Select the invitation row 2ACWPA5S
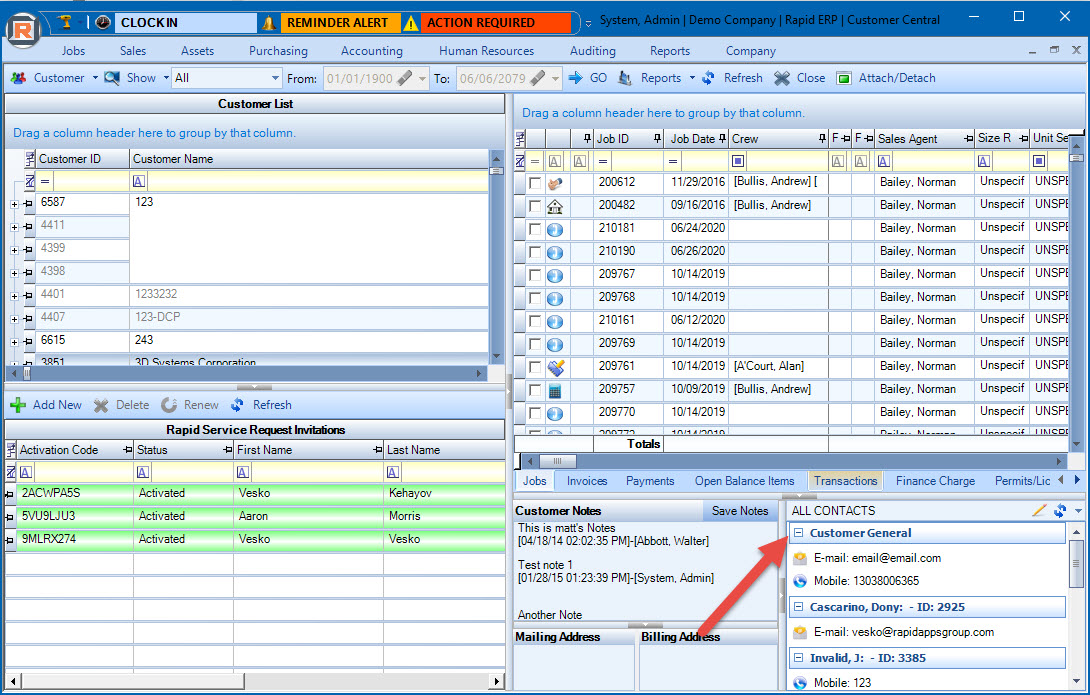 tap(254, 493)
